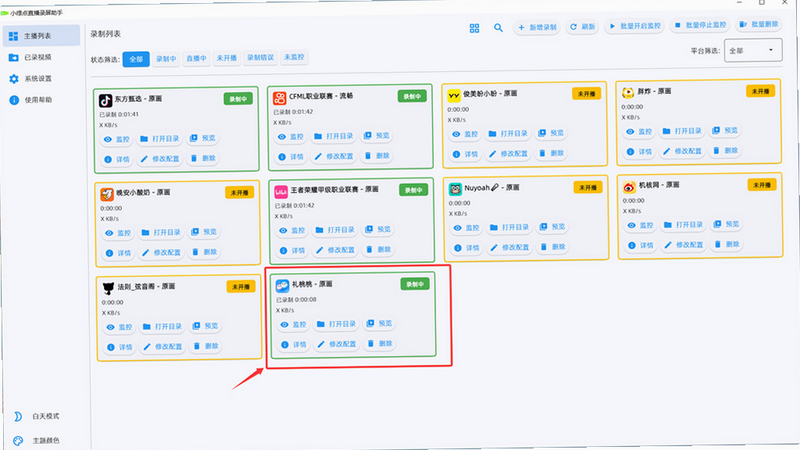
Task: Stop all monitoring with 批量停止监控
Action: (700, 25)
